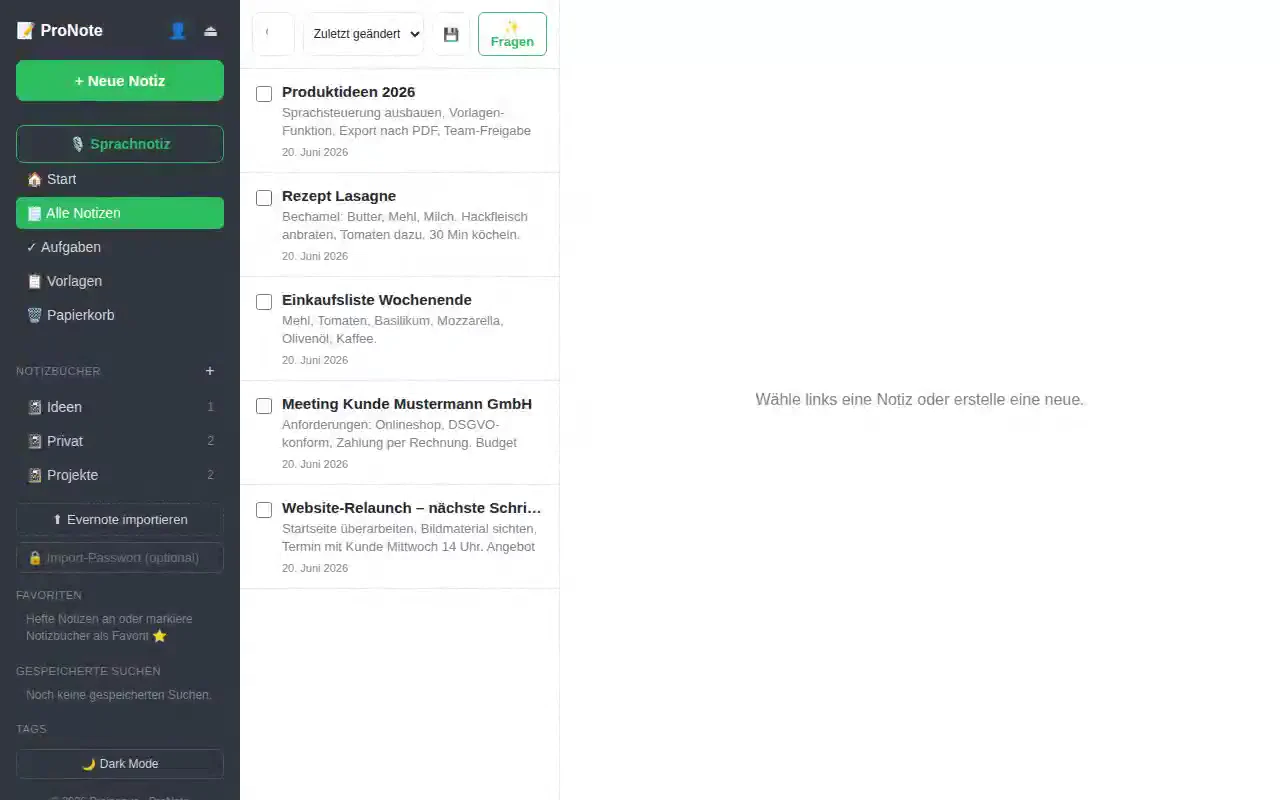Click the search field in the toolbar

(273, 34)
